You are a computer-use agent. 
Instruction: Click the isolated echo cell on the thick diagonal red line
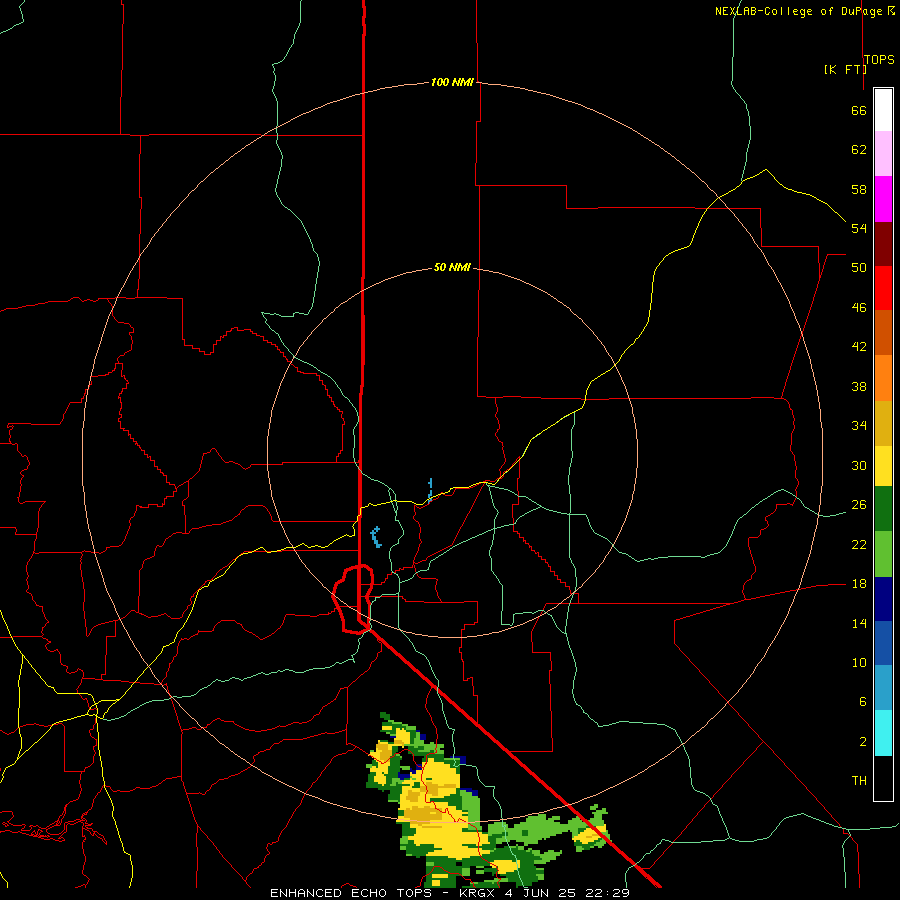point(590,828)
